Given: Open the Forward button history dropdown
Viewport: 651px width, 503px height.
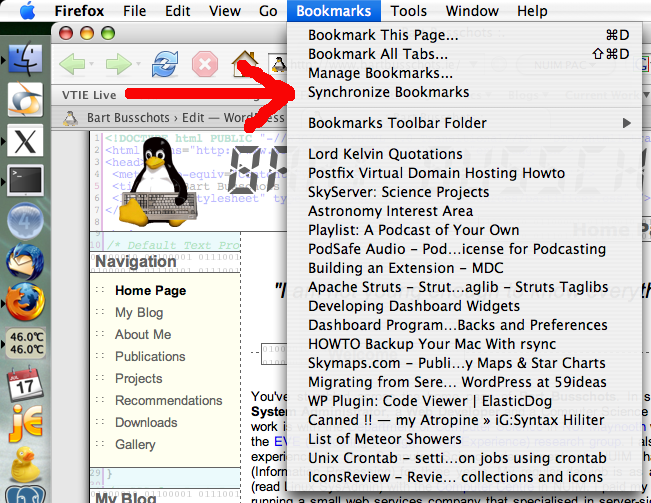Looking at the screenshot, I should pyautogui.click(x=138, y=64).
